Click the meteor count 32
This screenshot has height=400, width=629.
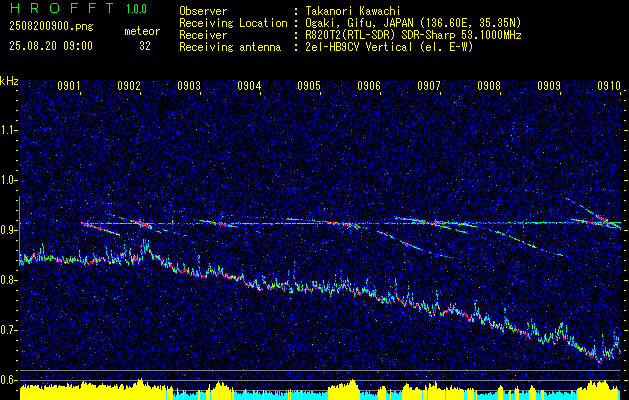tap(145, 47)
